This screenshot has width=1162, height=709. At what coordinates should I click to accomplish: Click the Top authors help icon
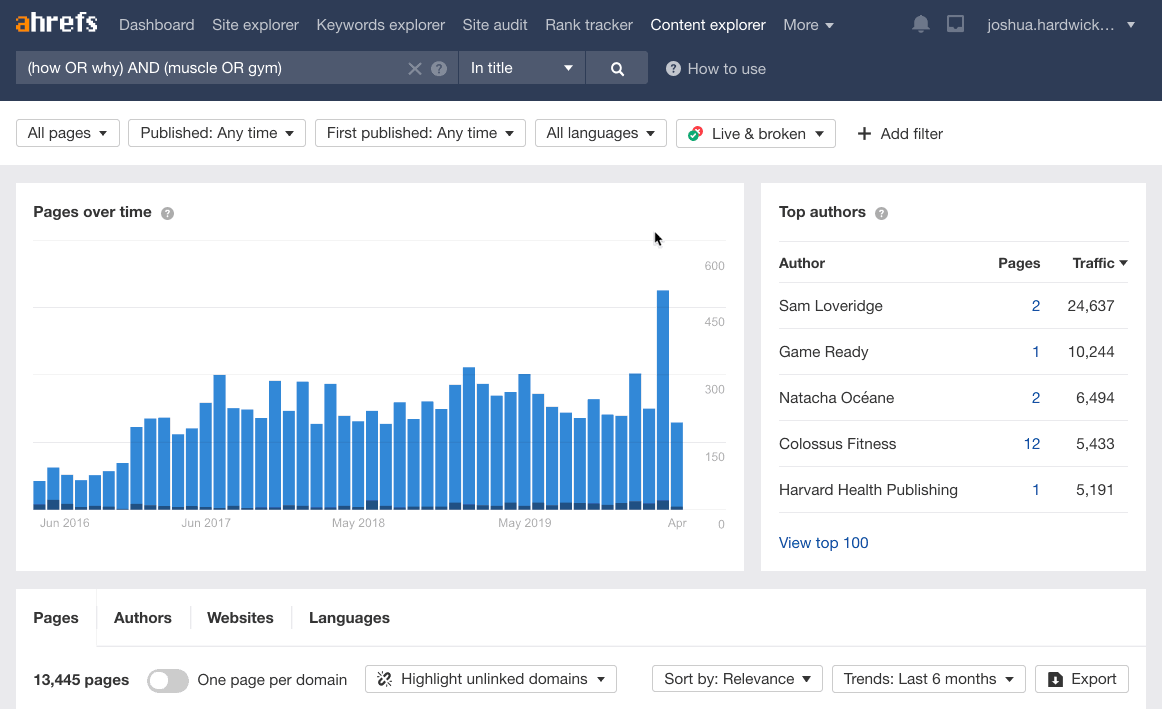pyautogui.click(x=881, y=212)
